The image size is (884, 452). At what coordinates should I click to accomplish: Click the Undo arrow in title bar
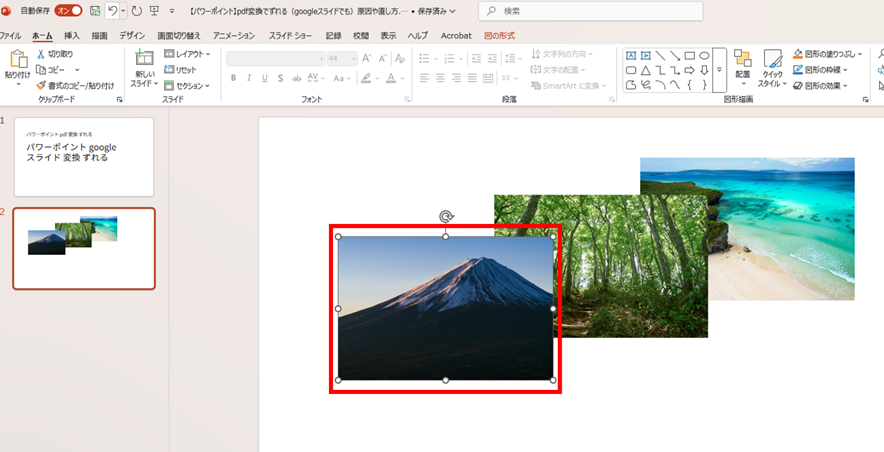tap(111, 11)
